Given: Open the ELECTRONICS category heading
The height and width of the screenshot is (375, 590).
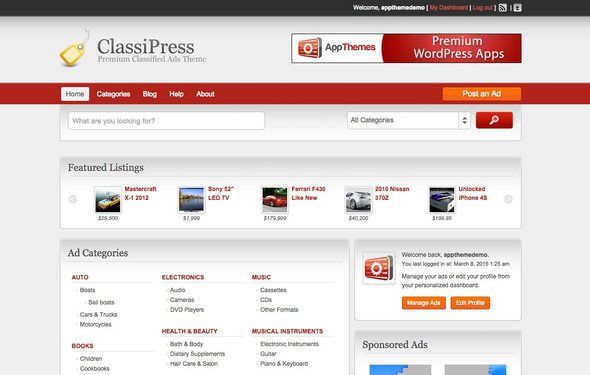Looking at the screenshot, I should coord(183,277).
